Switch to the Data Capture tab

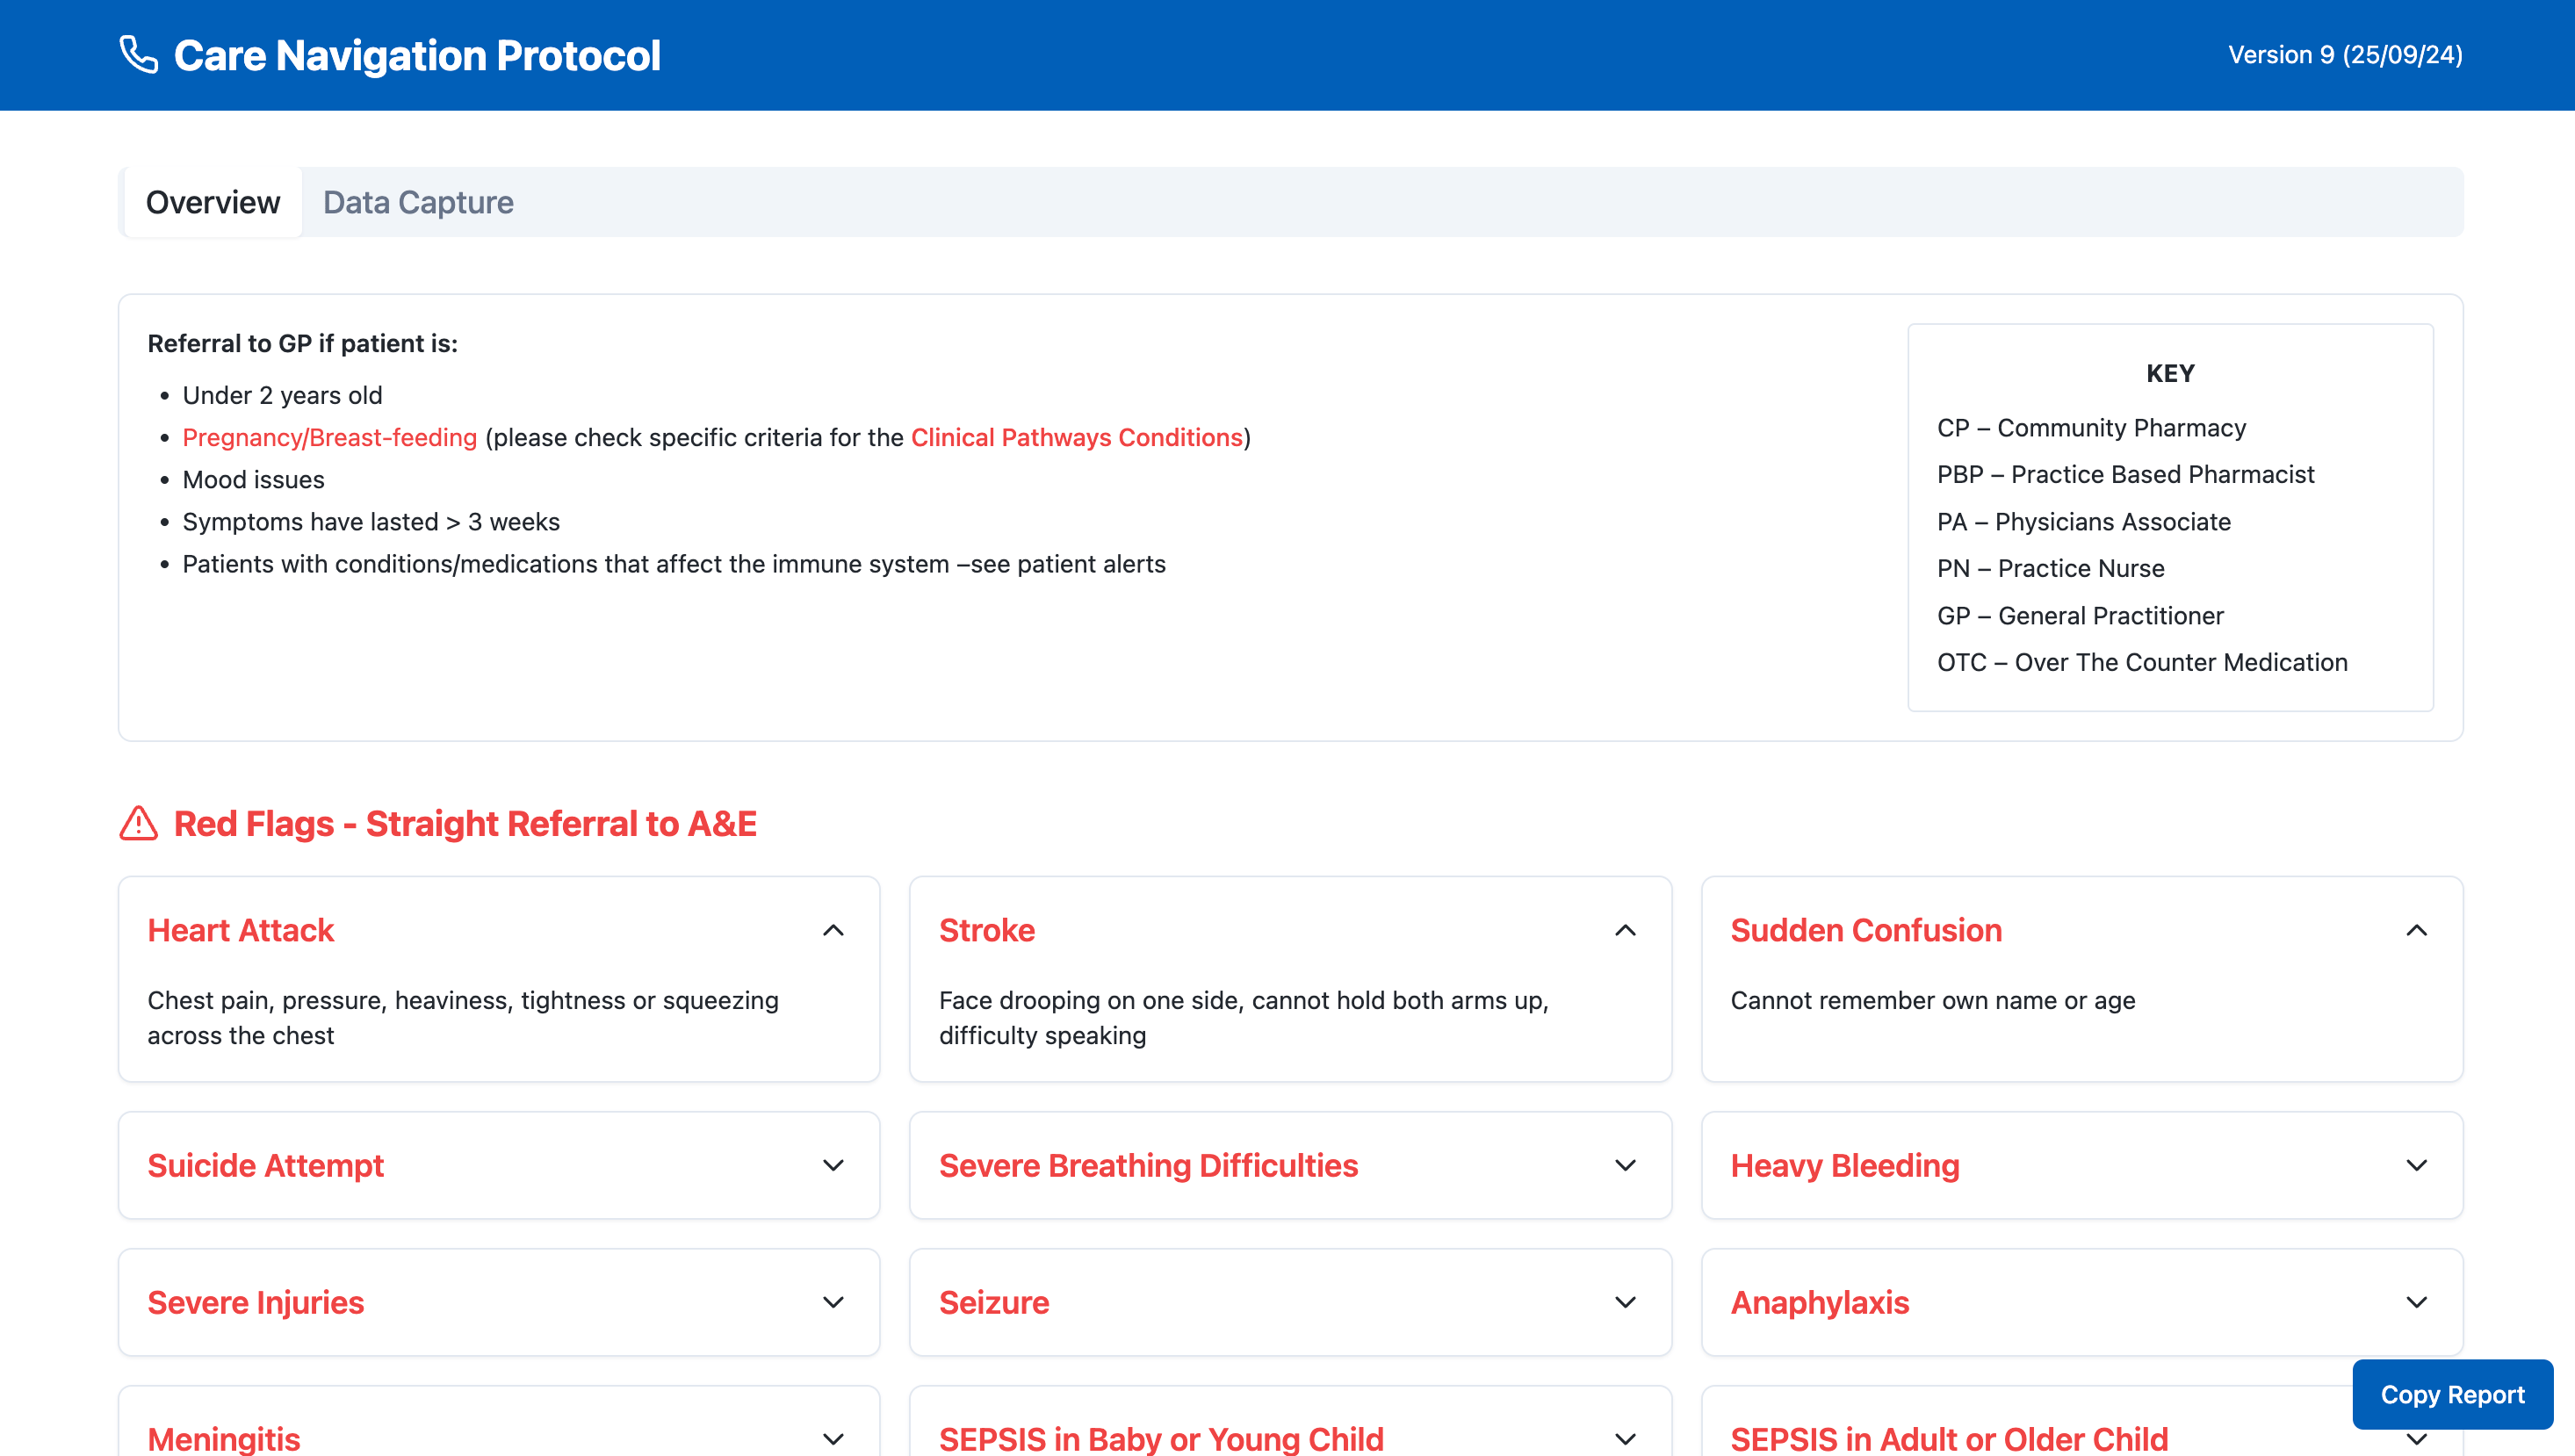click(418, 203)
